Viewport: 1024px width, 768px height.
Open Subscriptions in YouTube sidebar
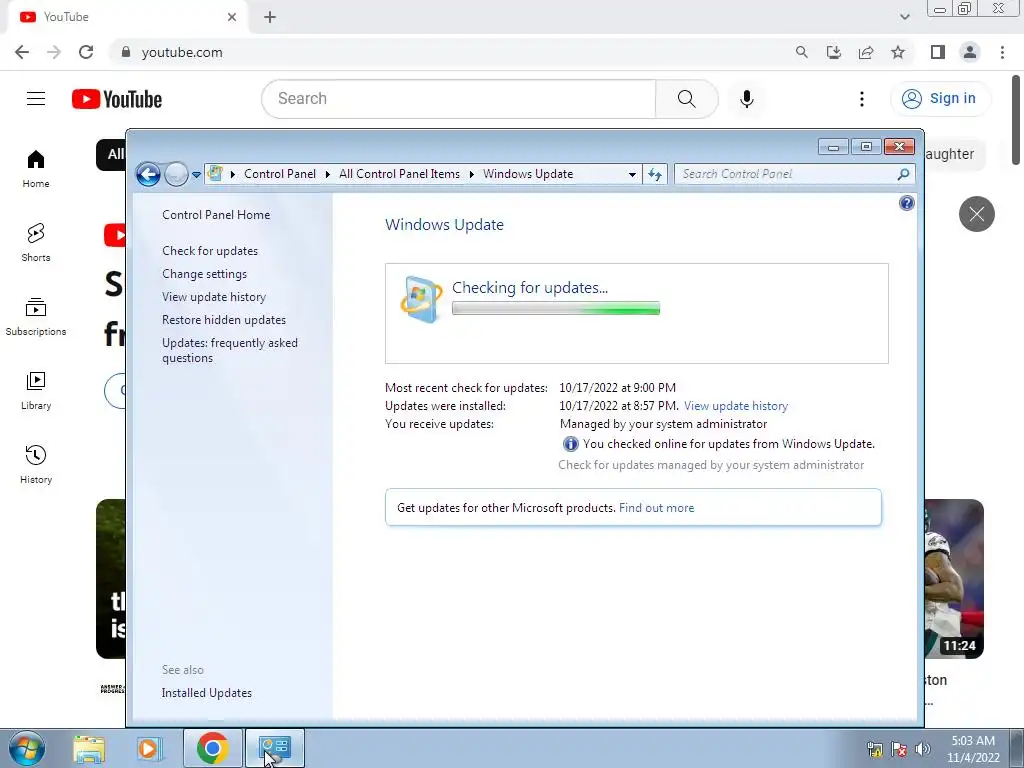[36, 317]
